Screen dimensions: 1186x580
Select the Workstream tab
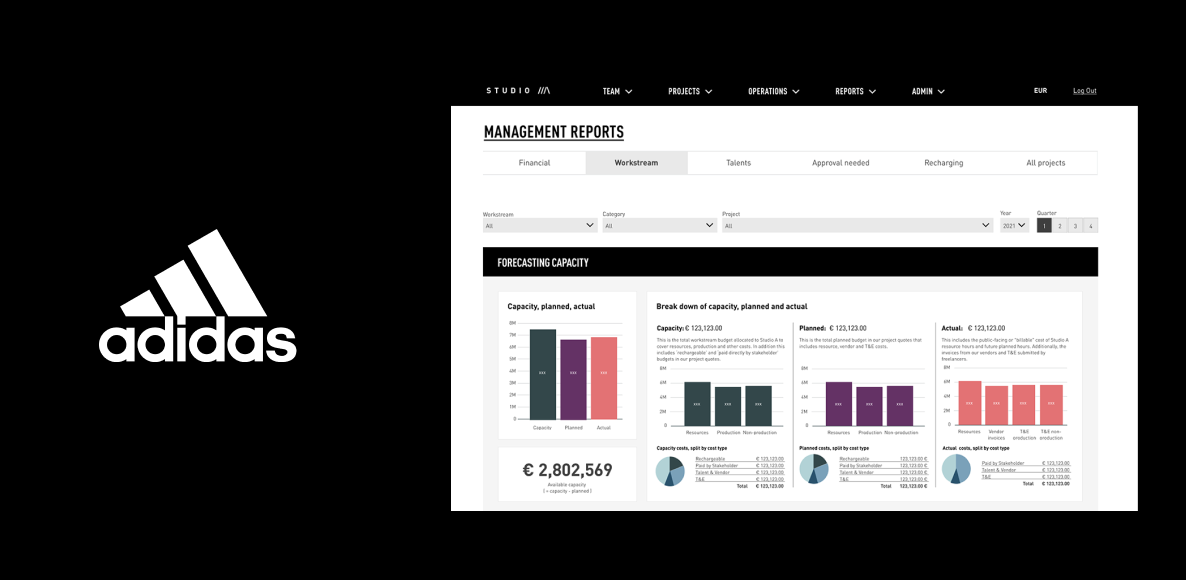[x=636, y=163]
